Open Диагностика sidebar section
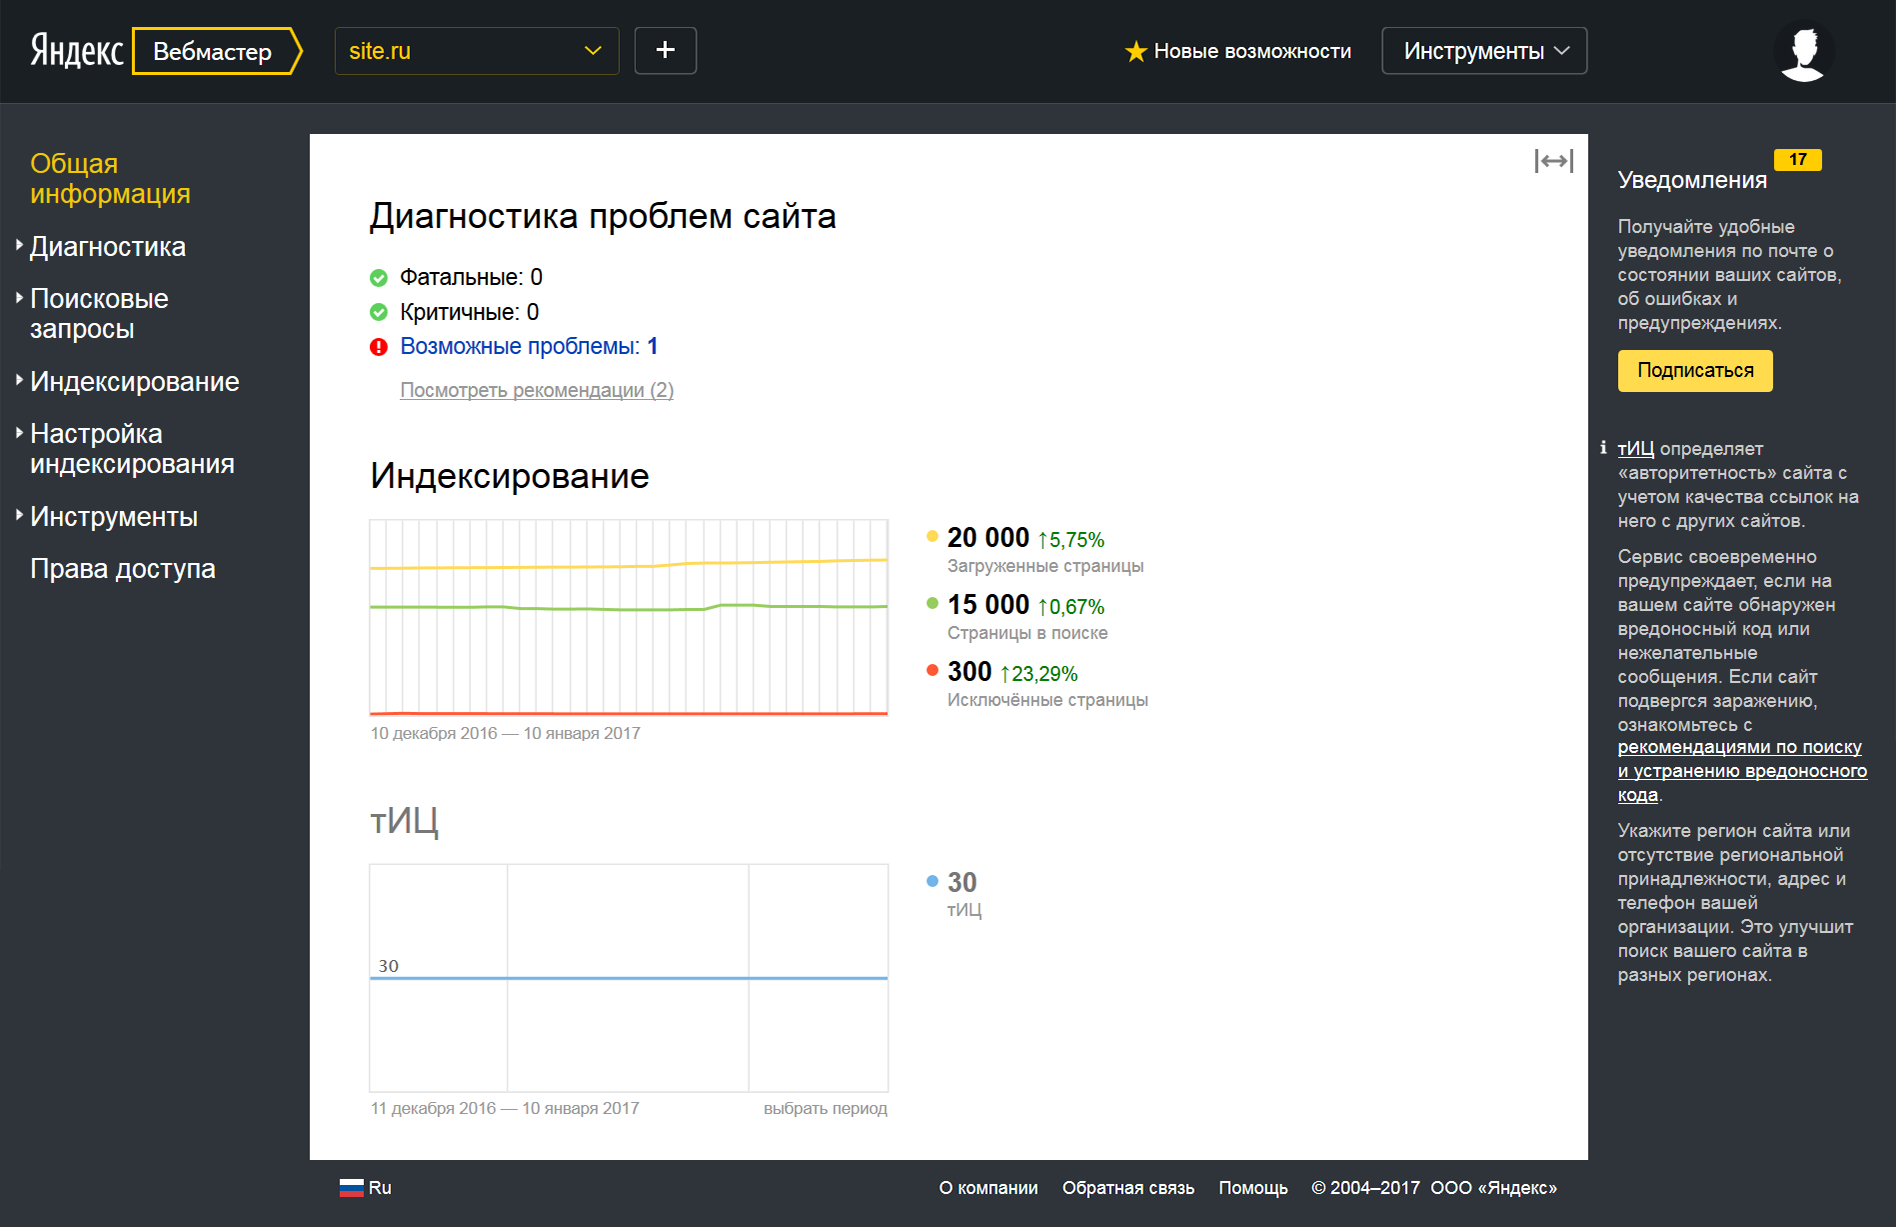The image size is (1896, 1227). 108,246
